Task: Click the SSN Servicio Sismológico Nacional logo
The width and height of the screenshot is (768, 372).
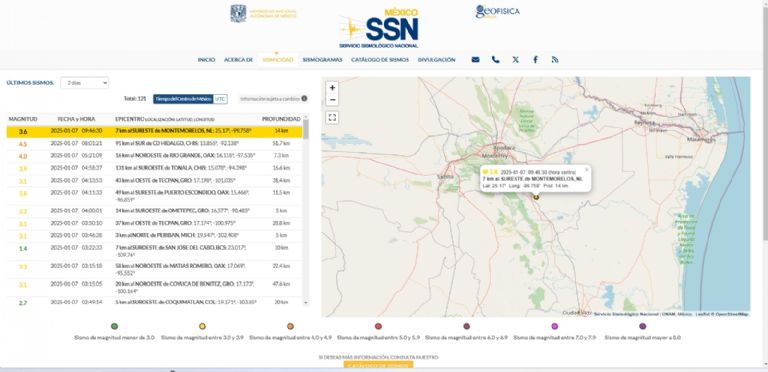Action: [x=379, y=28]
